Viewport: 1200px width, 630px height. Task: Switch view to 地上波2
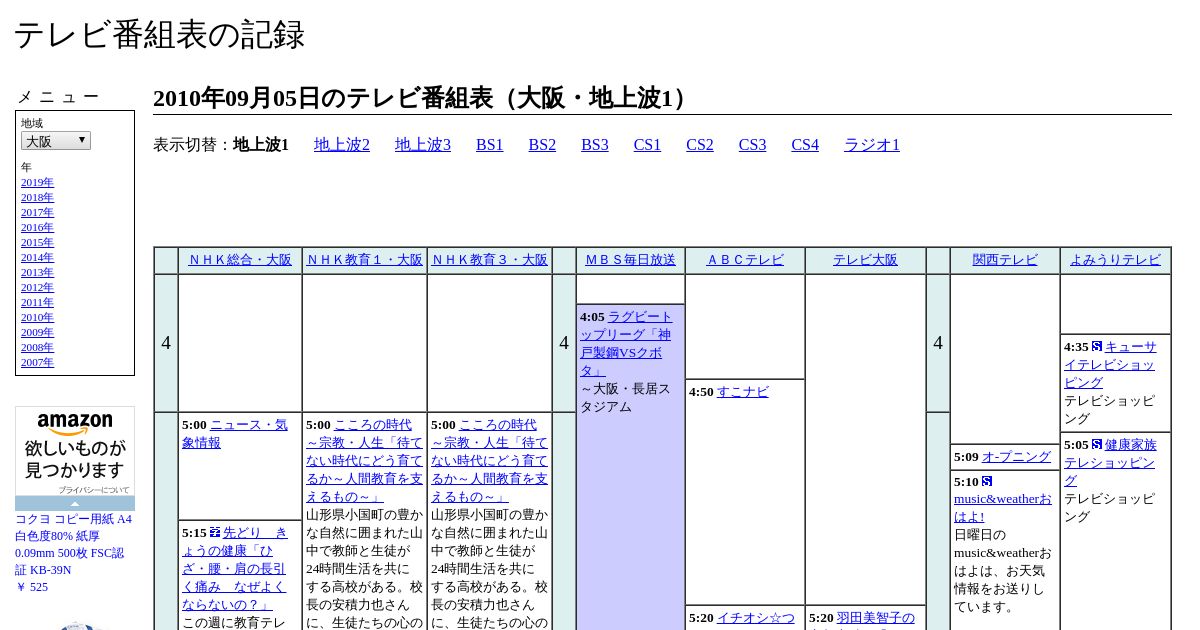pos(342,145)
